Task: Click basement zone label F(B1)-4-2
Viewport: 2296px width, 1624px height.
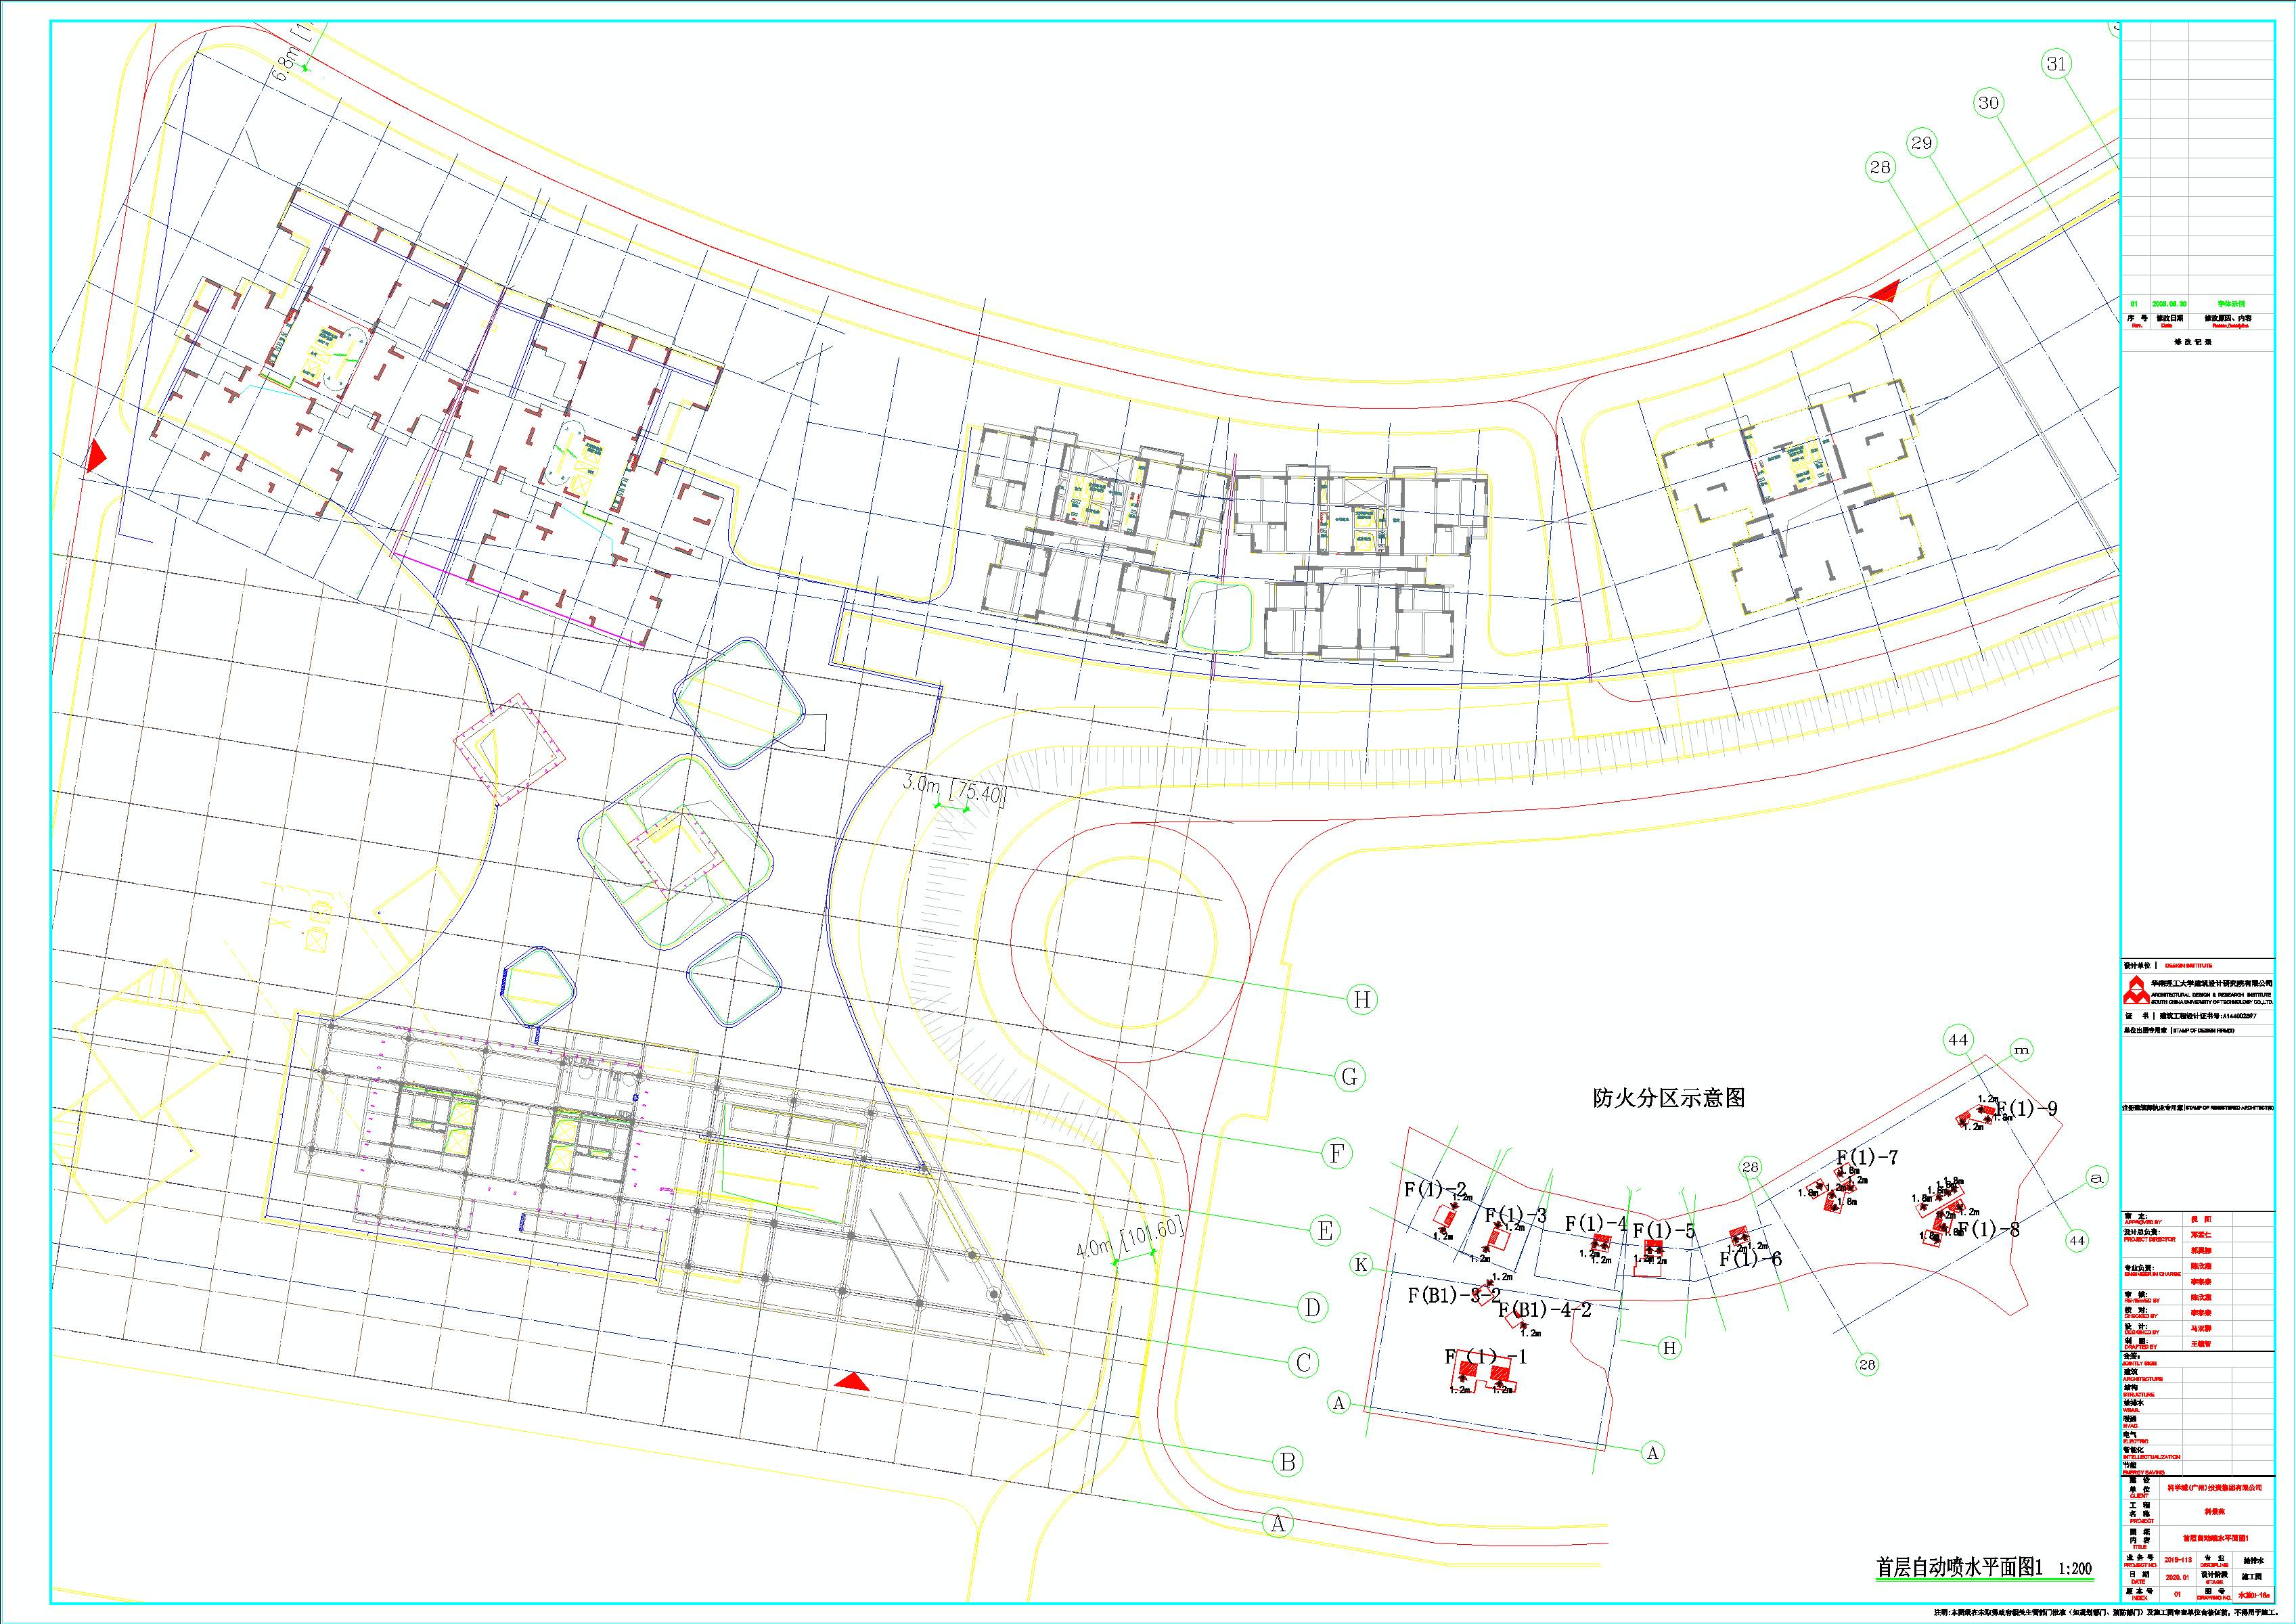Action: coord(1544,1310)
